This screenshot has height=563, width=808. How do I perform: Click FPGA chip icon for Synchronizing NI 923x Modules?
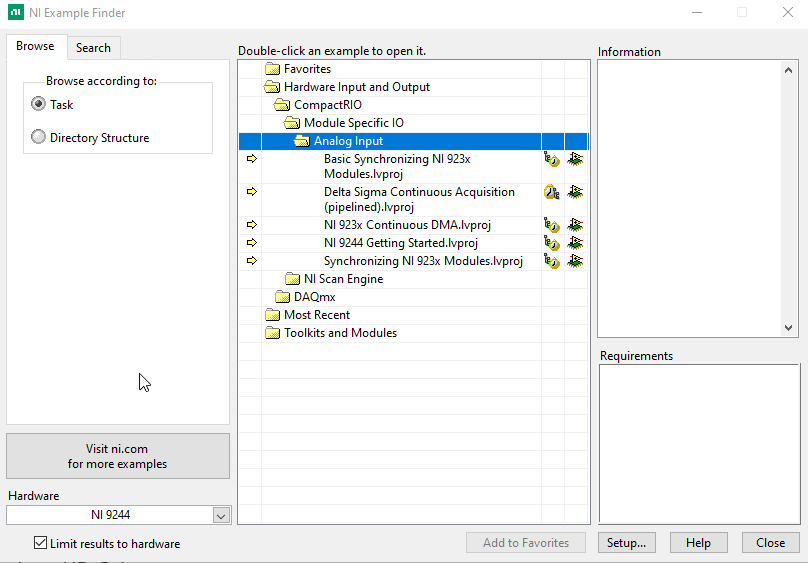575,261
